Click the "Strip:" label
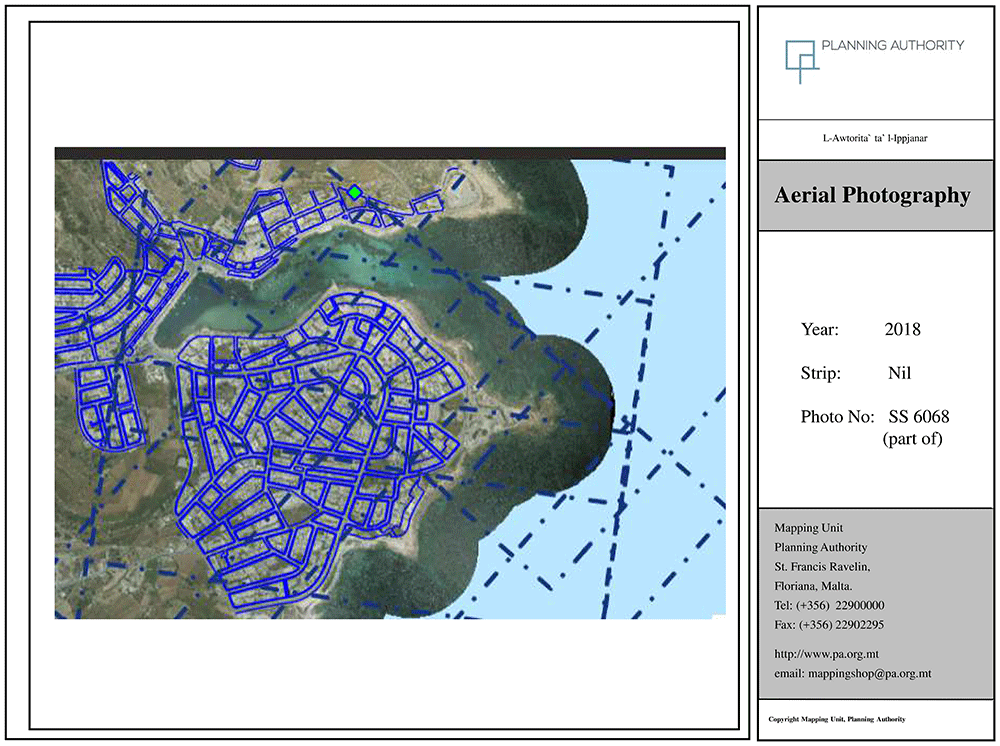1000x746 pixels. point(821,373)
